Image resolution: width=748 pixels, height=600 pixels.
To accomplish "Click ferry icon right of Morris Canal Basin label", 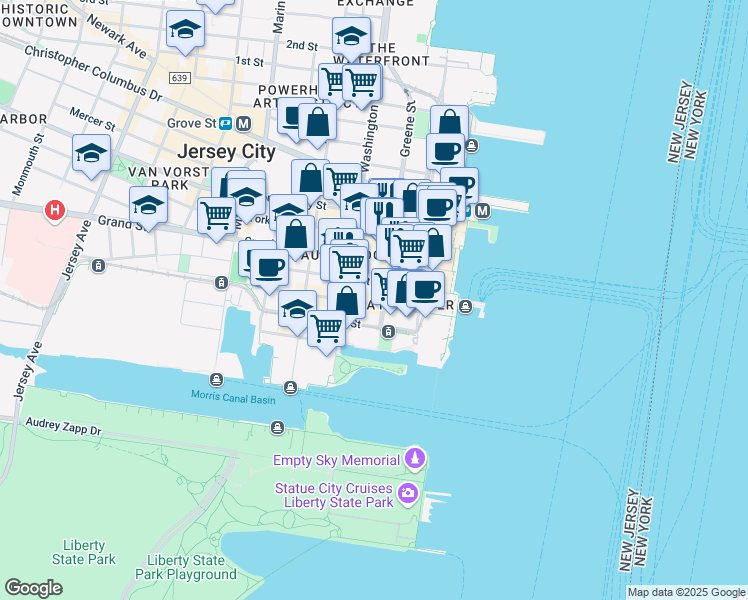I will coord(291,388).
